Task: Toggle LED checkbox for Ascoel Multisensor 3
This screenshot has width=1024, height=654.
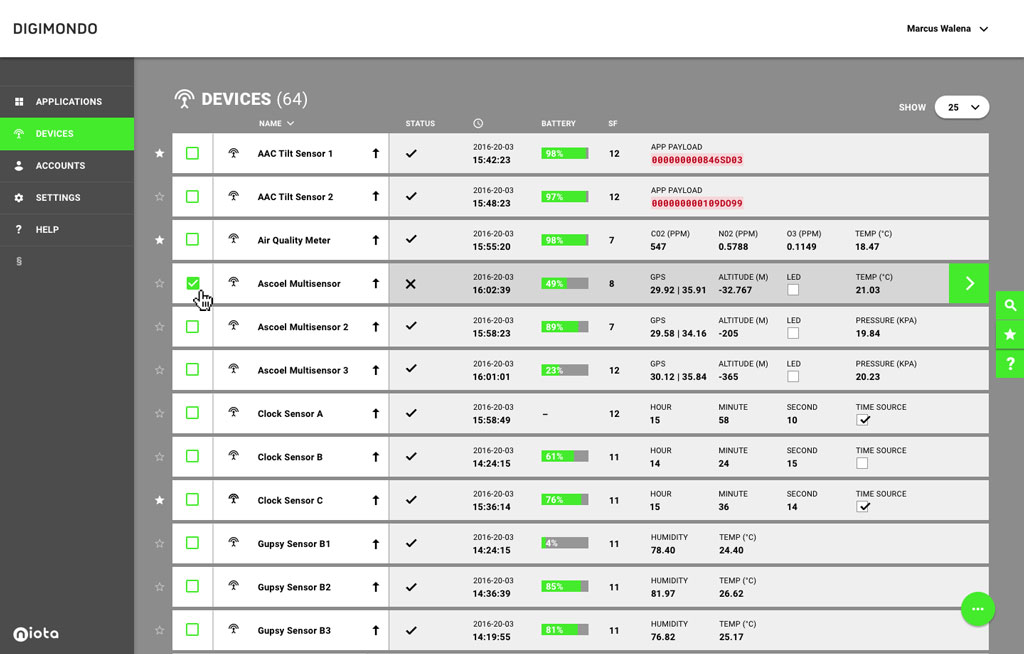Action: (793, 376)
